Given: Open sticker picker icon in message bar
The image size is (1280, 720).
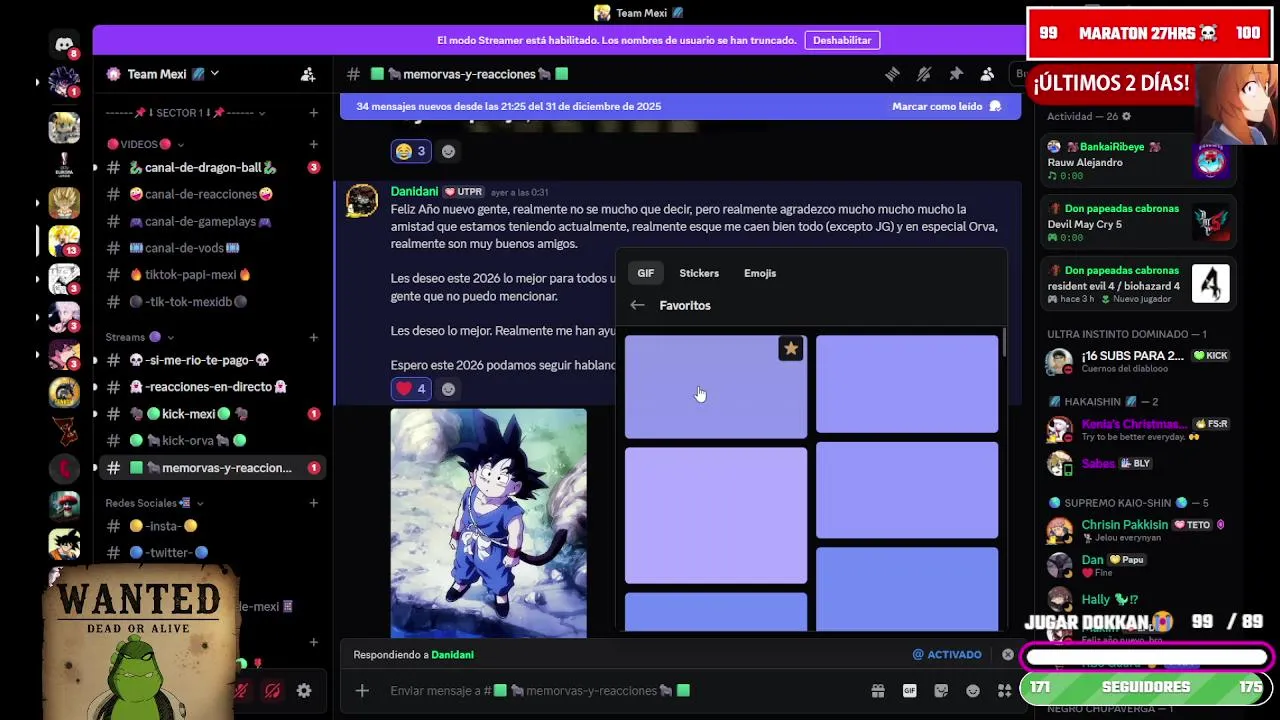Looking at the screenshot, I should tap(941, 691).
